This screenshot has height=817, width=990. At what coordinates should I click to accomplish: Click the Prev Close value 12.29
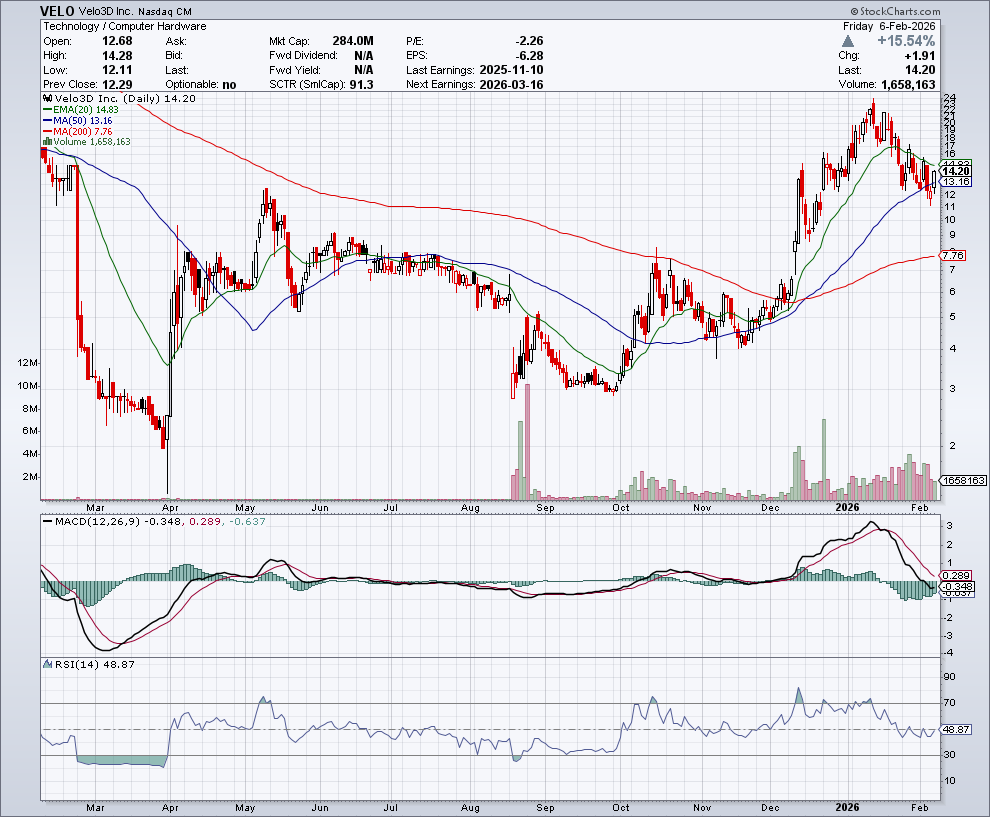[117, 85]
